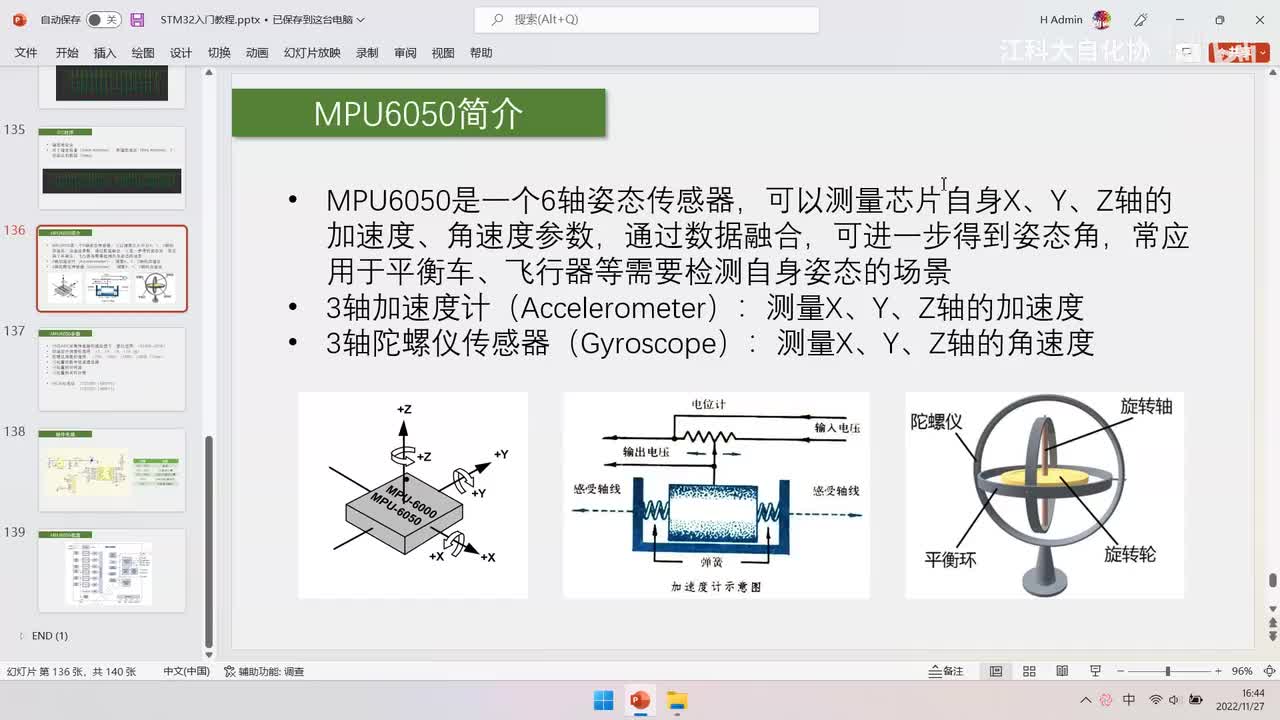Click the main editor vertical scrollbar thumb
This screenshot has height=720, width=1280.
click(x=1272, y=581)
